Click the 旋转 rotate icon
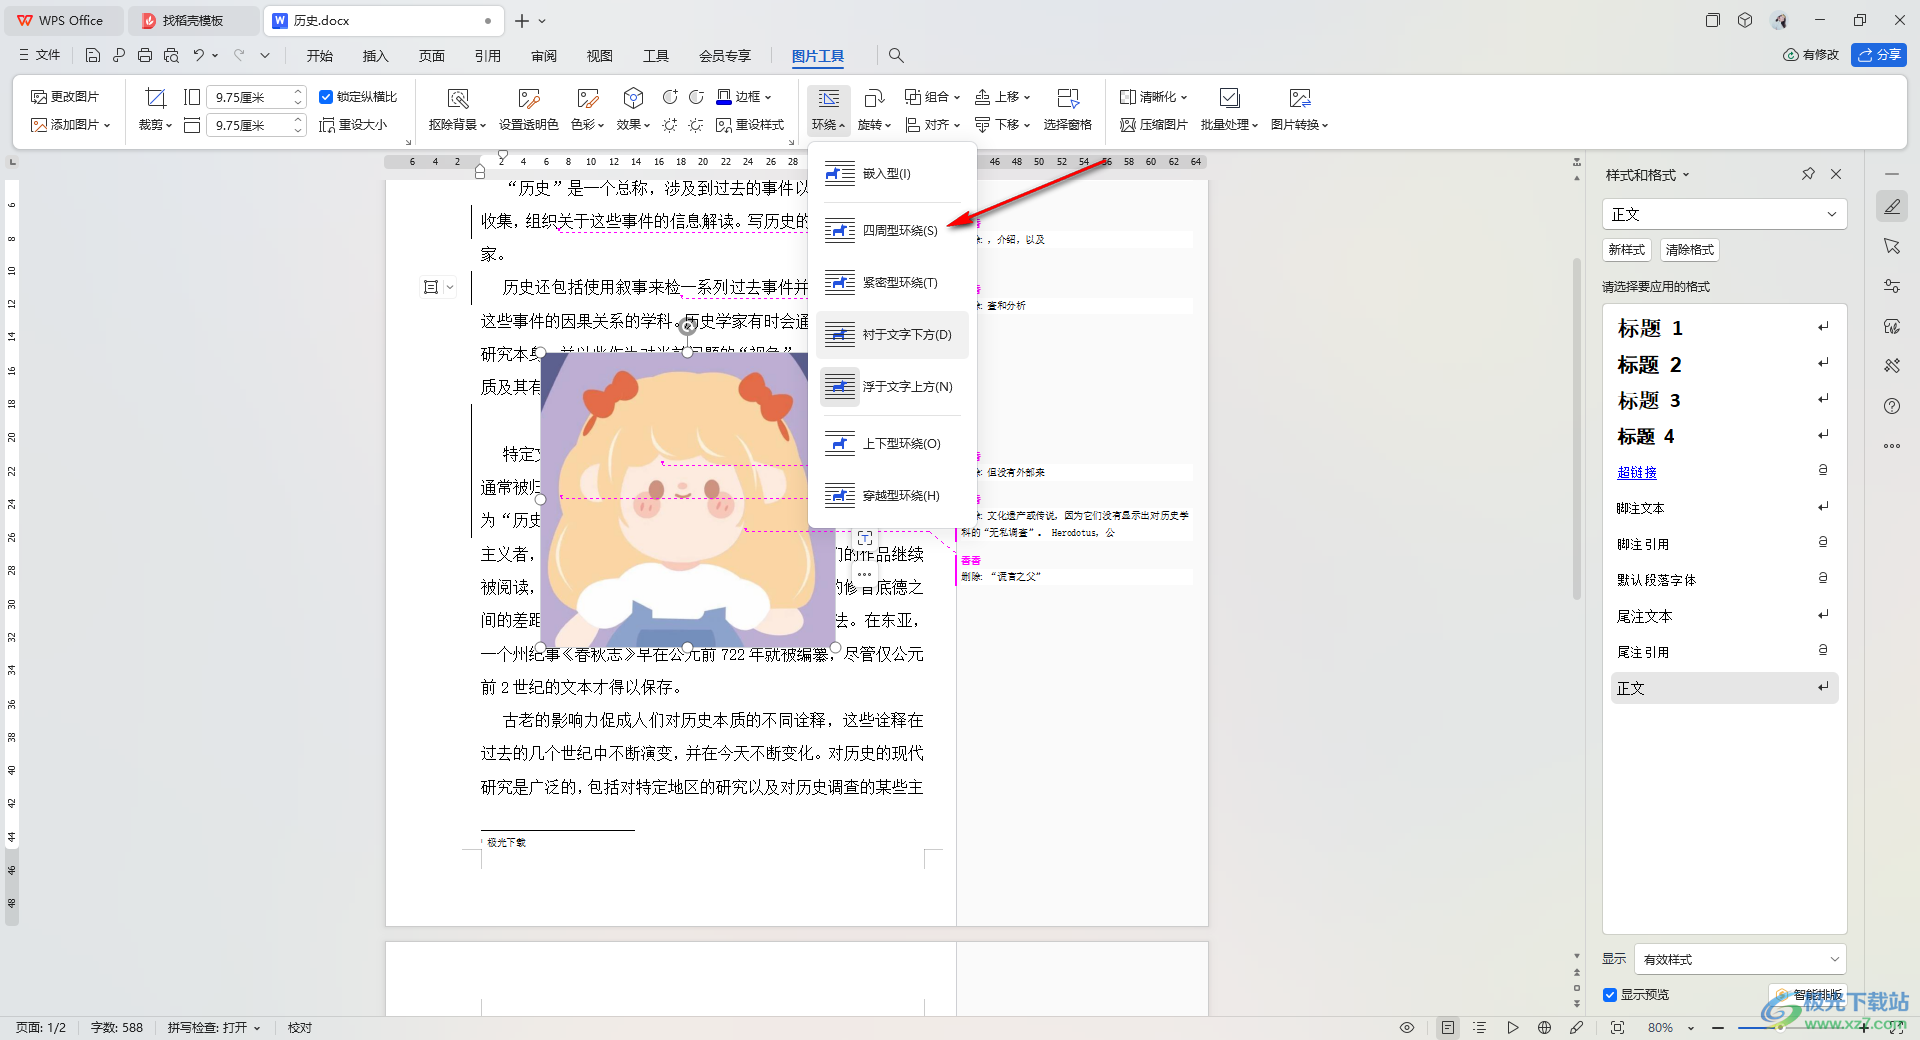 (874, 98)
